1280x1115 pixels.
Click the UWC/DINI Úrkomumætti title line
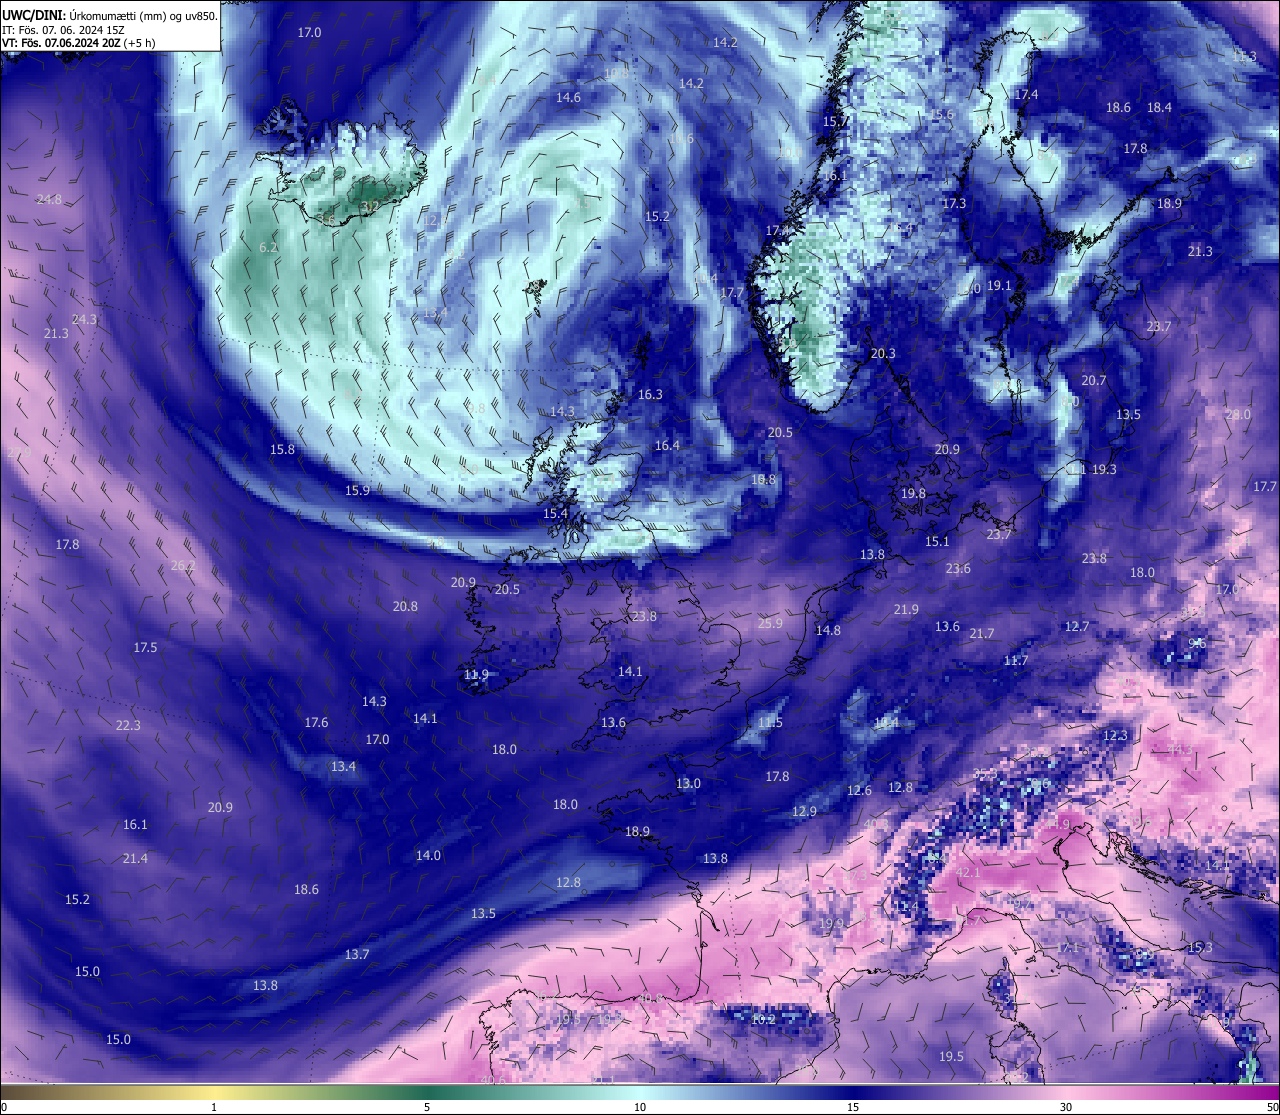(x=110, y=16)
